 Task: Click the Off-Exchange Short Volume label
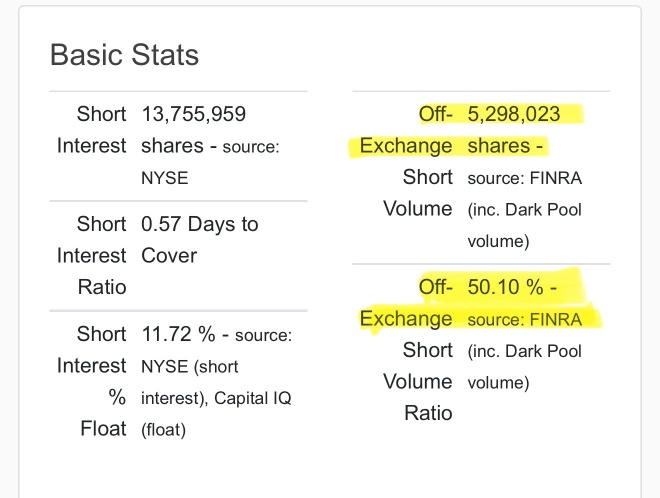tap(406, 161)
